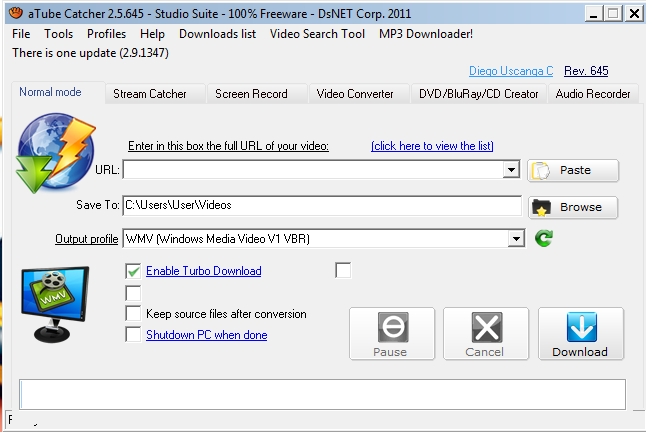
Task: Check Keep source files after conversion
Action: (133, 313)
